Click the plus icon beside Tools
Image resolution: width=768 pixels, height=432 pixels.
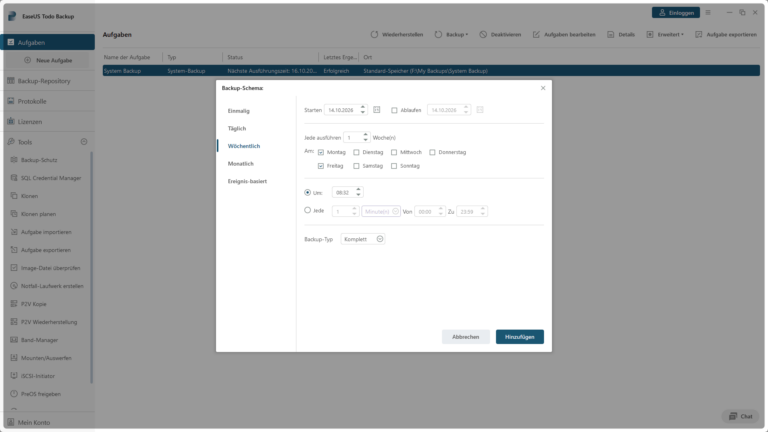tap(84, 142)
